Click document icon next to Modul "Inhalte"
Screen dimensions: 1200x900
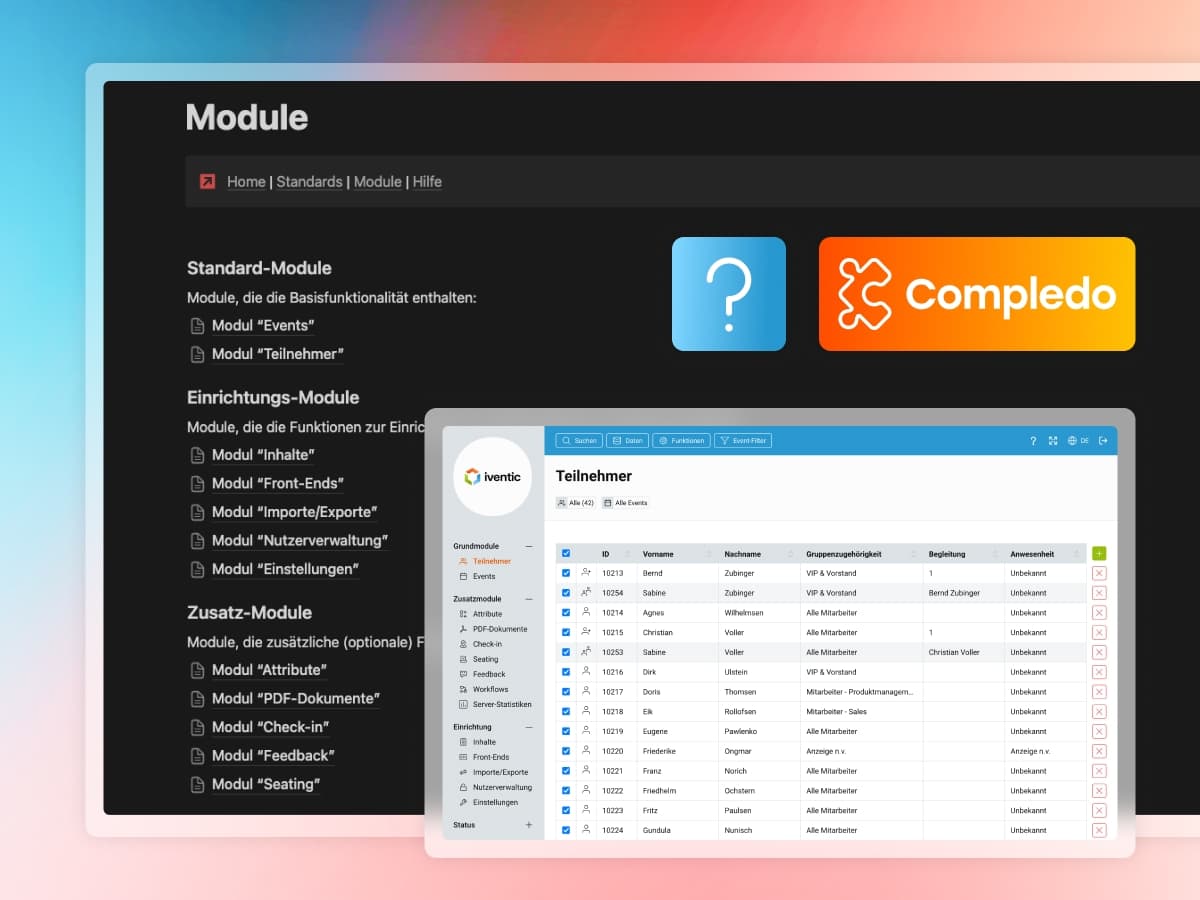click(x=197, y=455)
